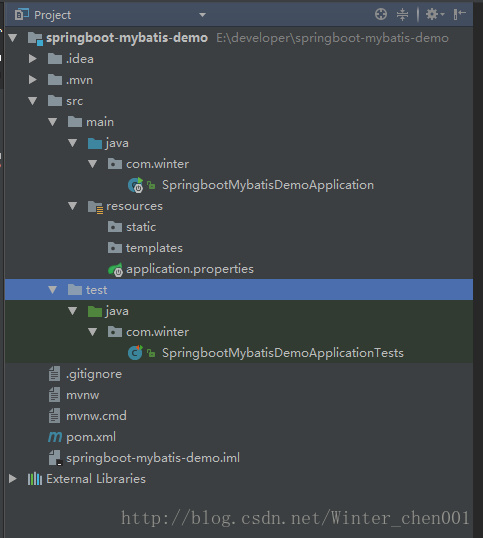483x538 pixels.
Task: Select springboot-mybatis-demo.iml file
Action: 144,458
